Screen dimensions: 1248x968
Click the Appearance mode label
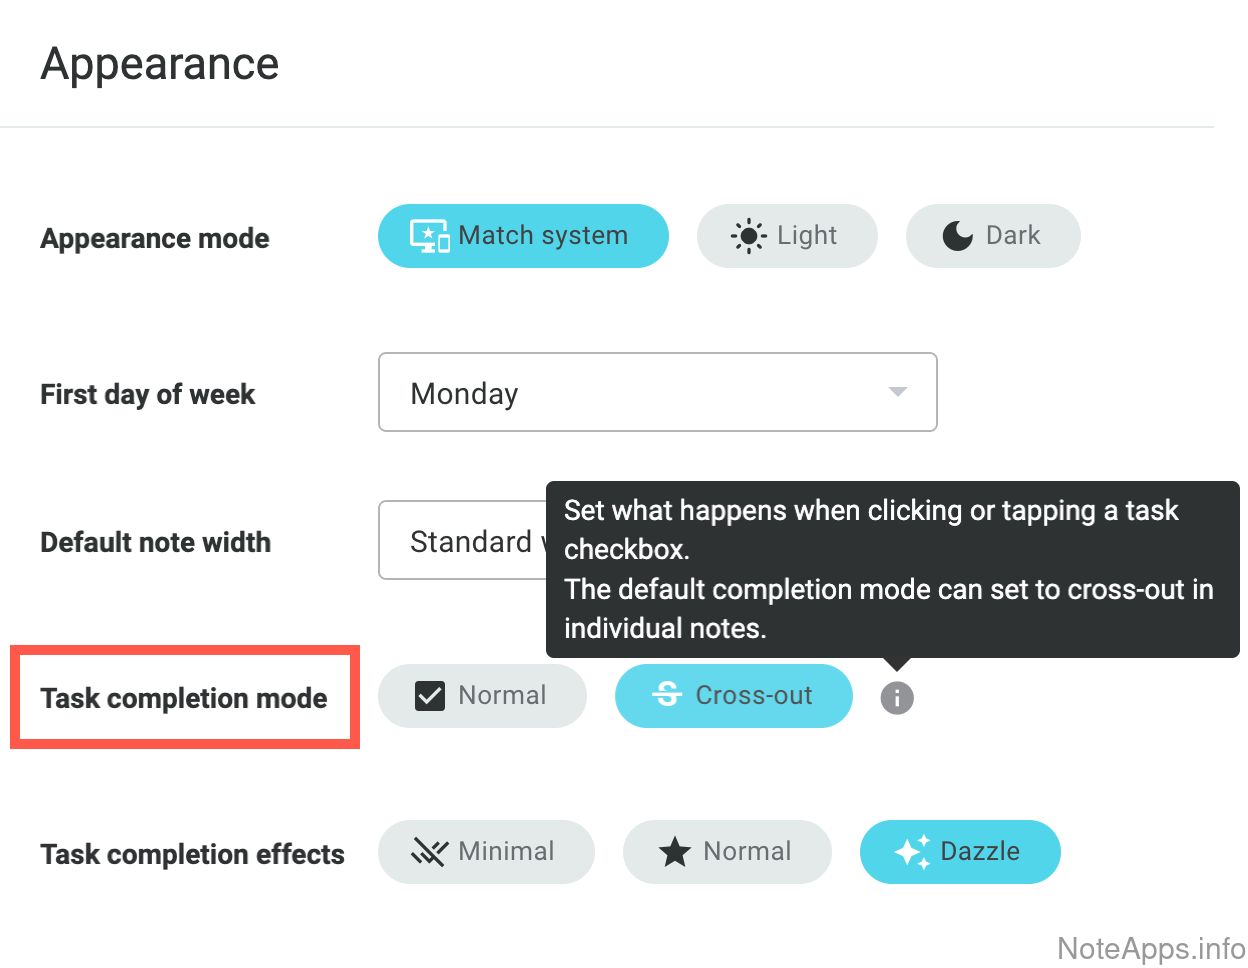[155, 238]
